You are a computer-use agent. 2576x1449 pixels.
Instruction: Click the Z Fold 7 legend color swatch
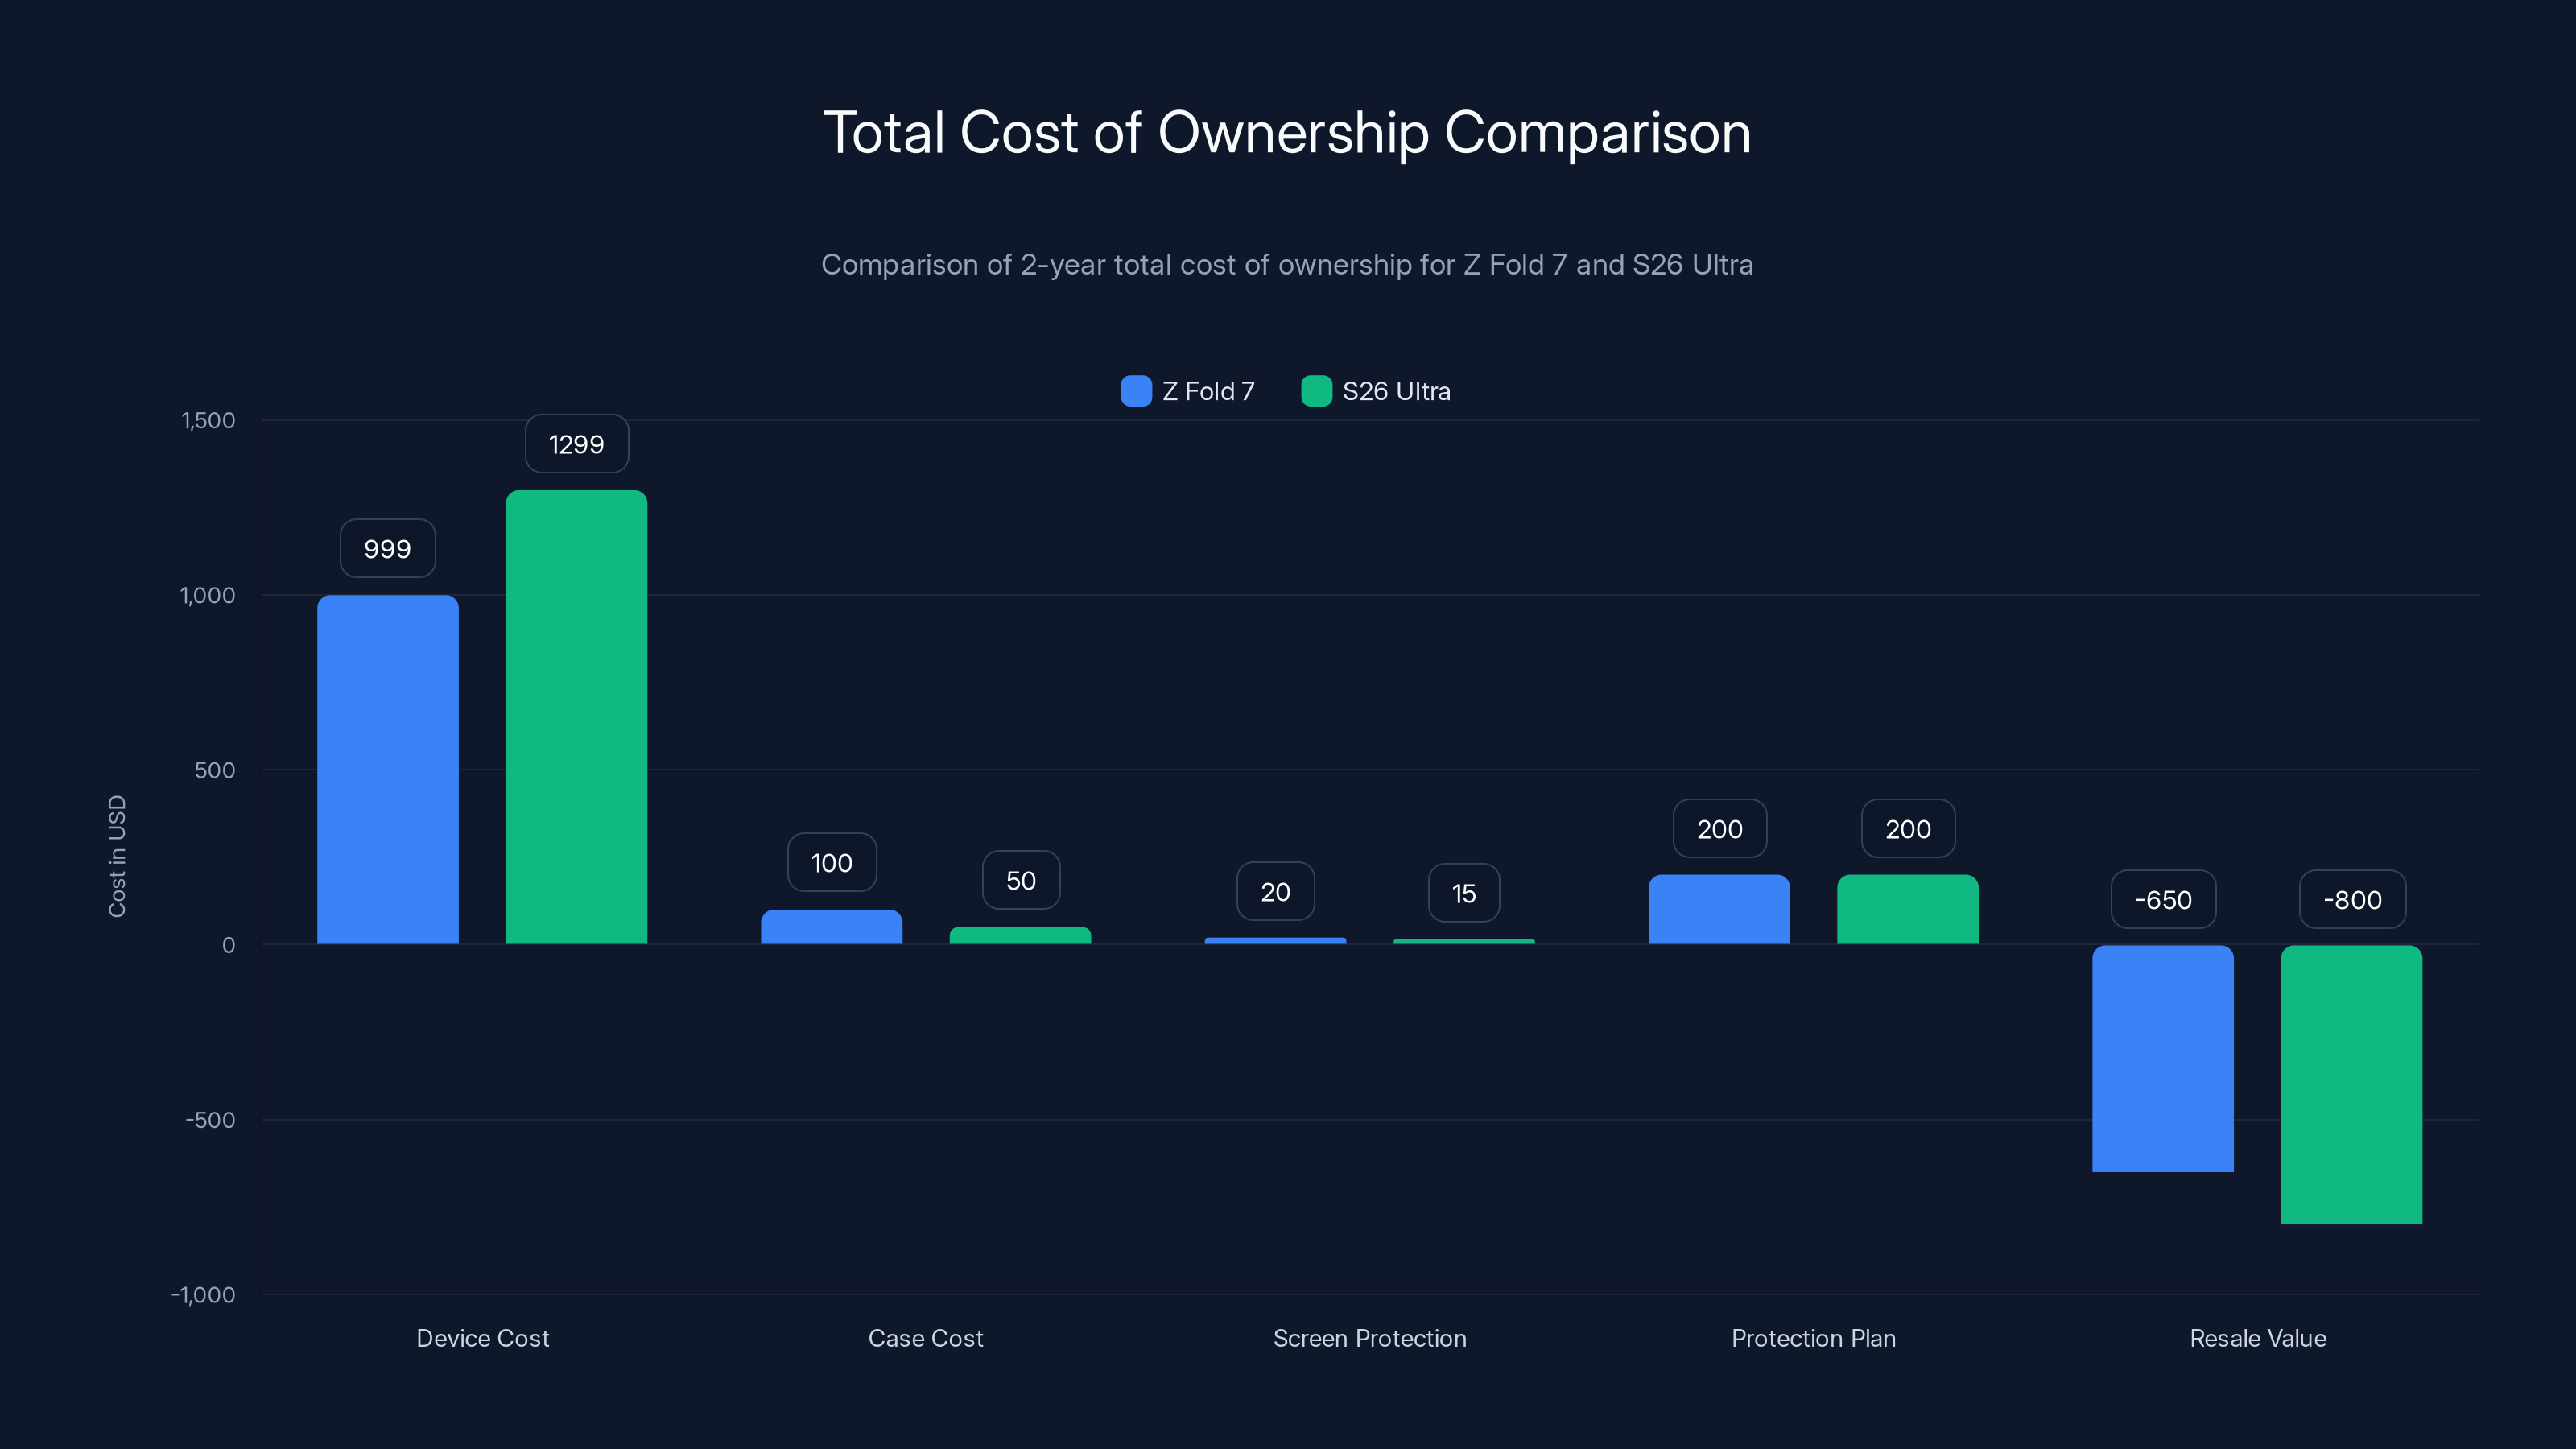point(1135,391)
